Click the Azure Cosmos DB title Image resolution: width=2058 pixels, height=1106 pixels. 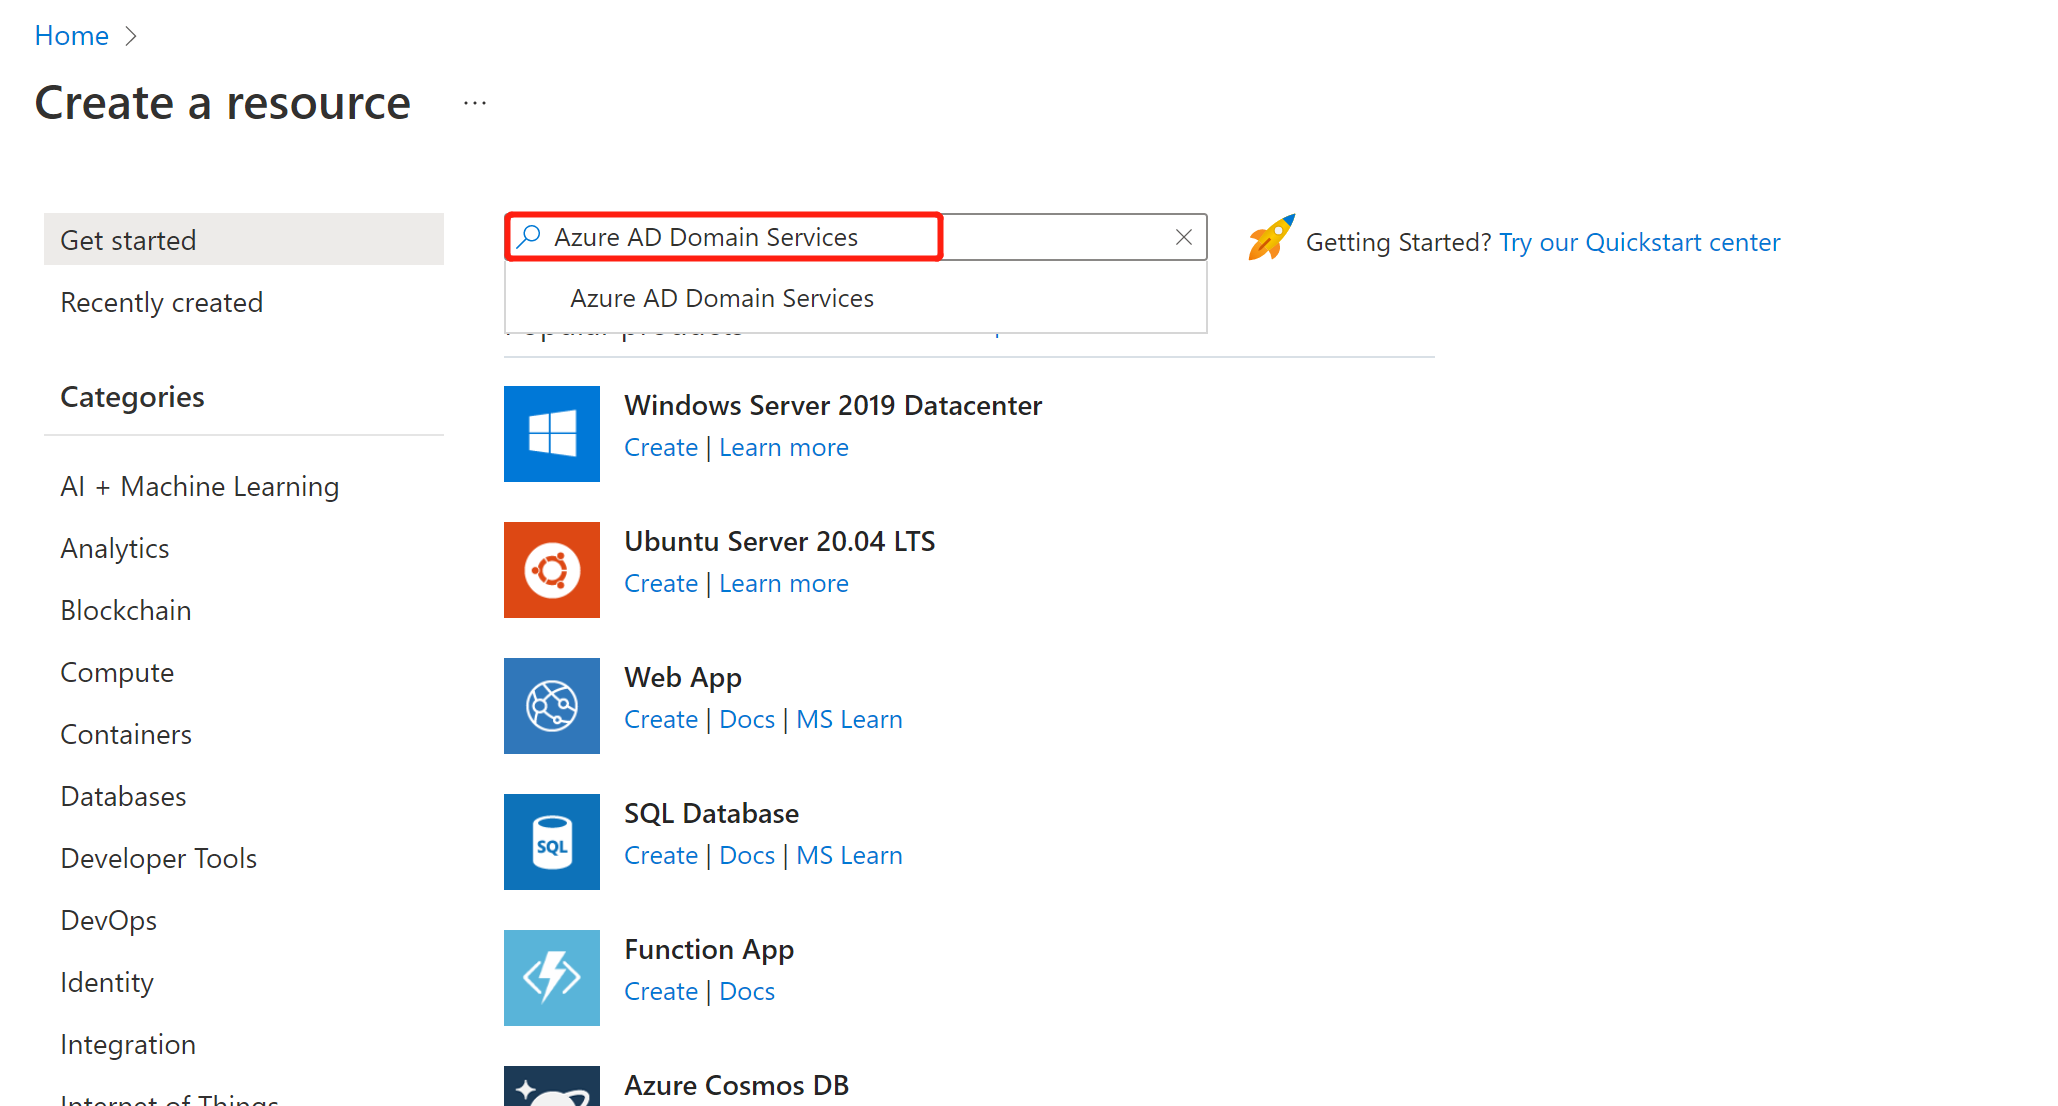pyautogui.click(x=736, y=1085)
